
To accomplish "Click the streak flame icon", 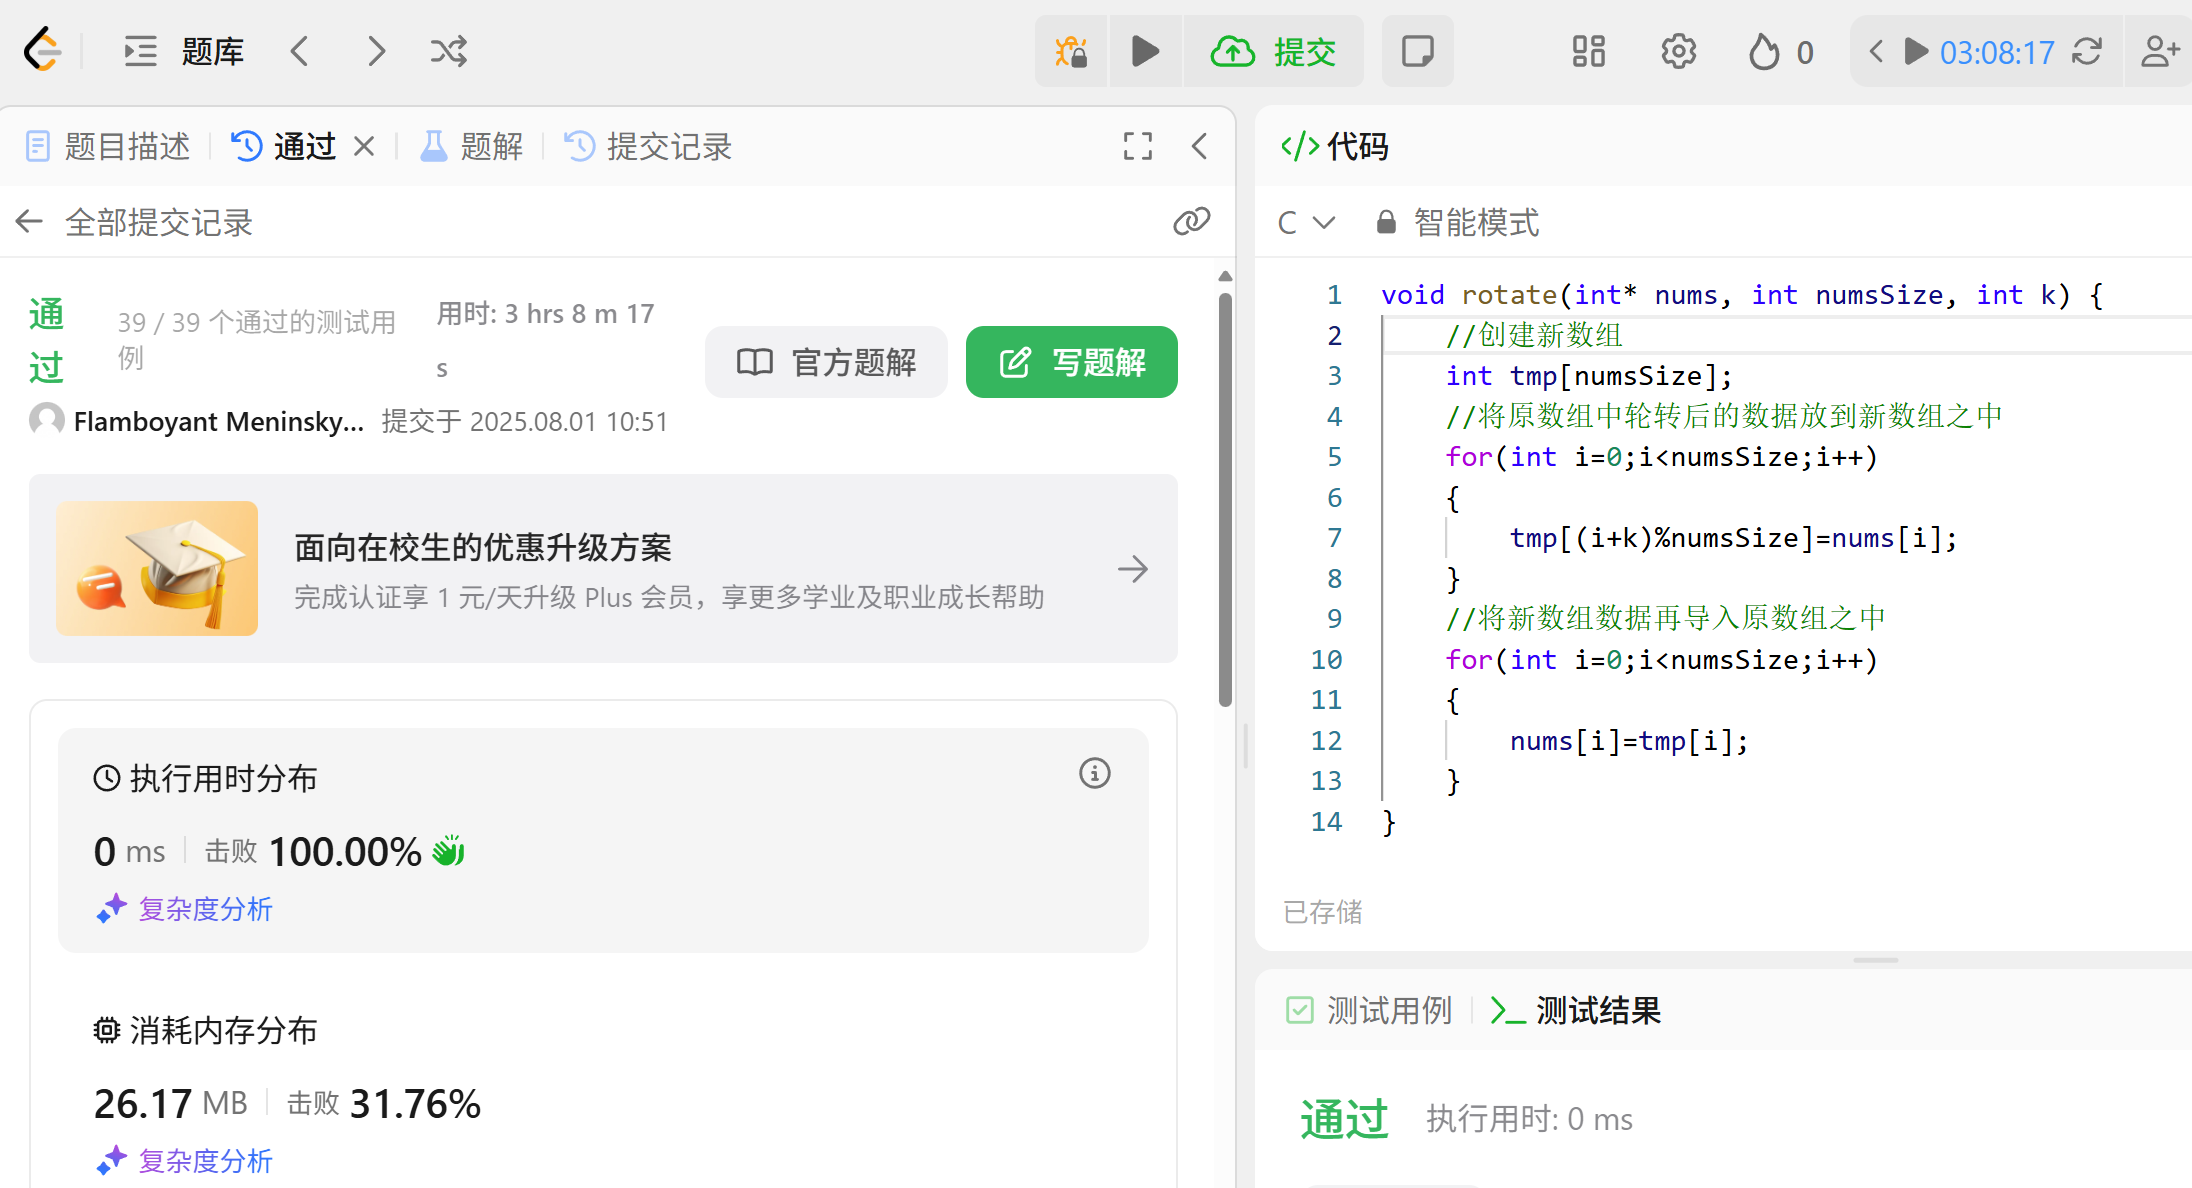I will coord(1764,52).
